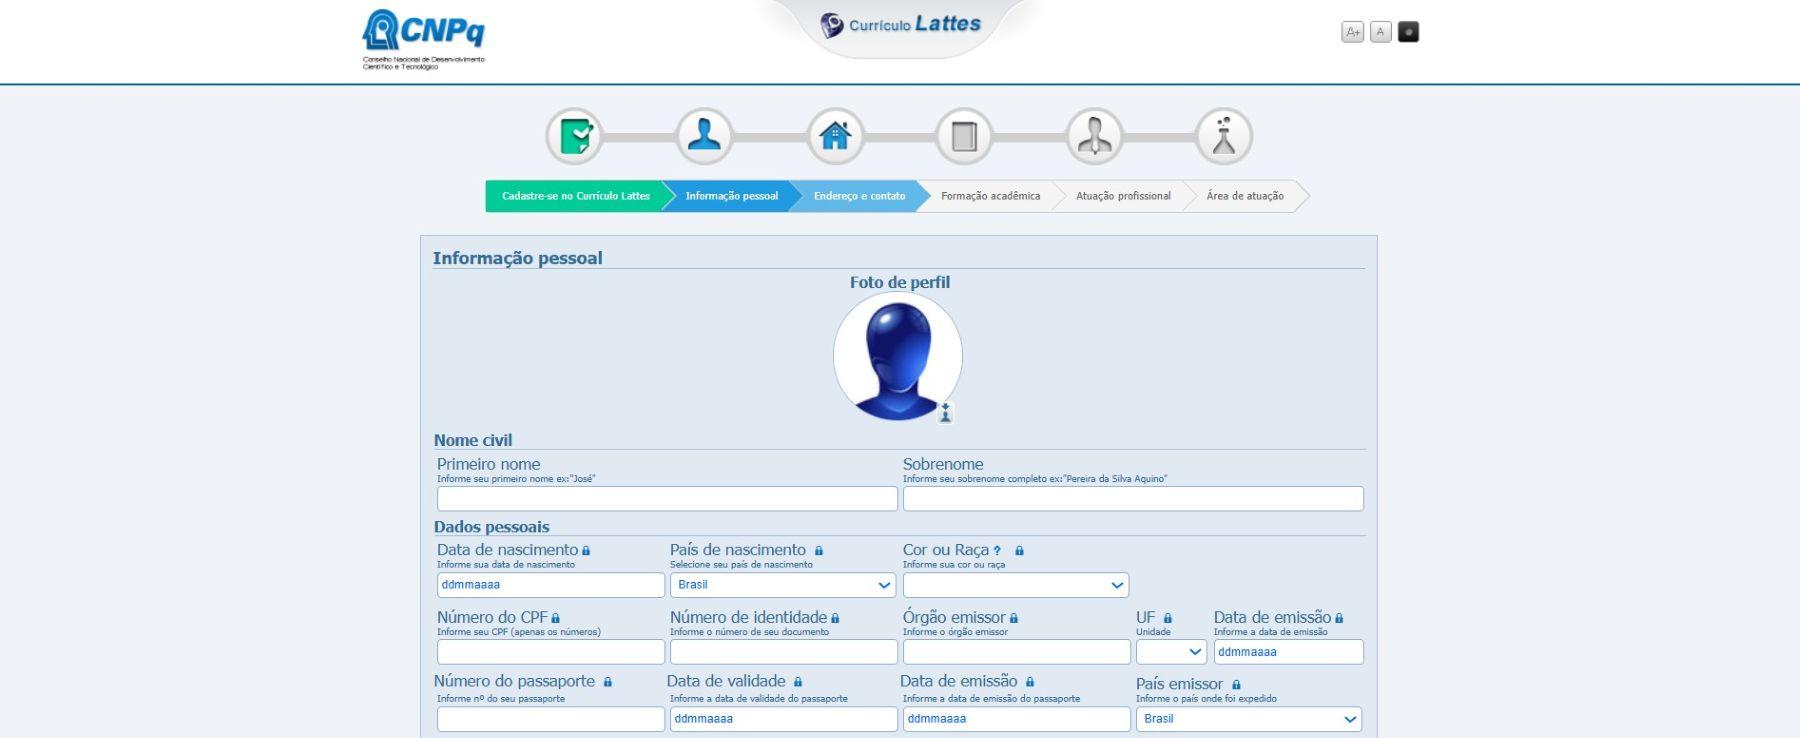This screenshot has width=1800, height=738.
Task: Open the UF state dropdown
Action: point(1171,652)
